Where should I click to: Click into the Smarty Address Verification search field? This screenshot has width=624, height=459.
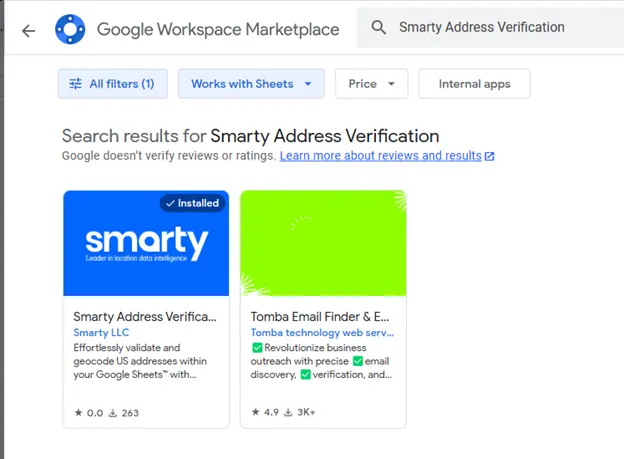pos(490,28)
